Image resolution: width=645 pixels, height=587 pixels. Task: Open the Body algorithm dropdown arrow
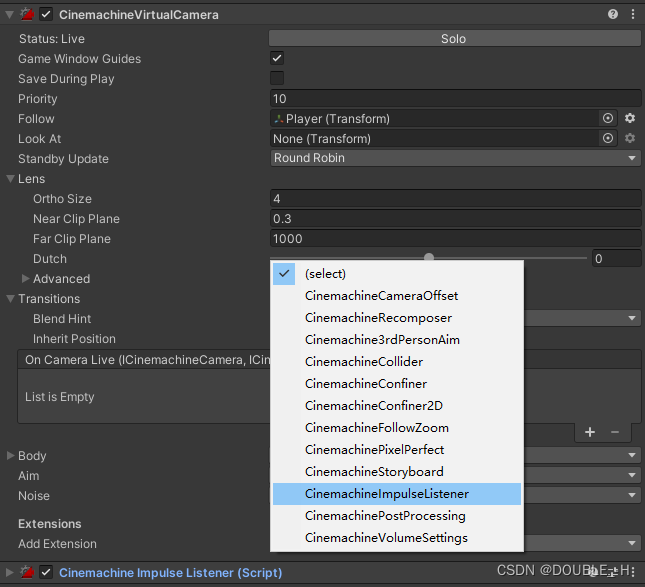pos(632,455)
